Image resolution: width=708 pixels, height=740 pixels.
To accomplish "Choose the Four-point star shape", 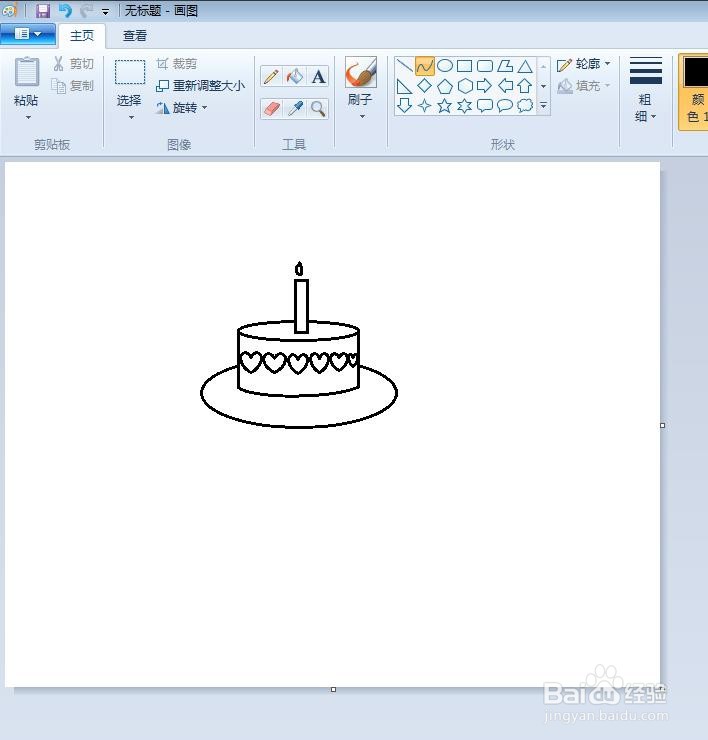I will click(x=424, y=105).
